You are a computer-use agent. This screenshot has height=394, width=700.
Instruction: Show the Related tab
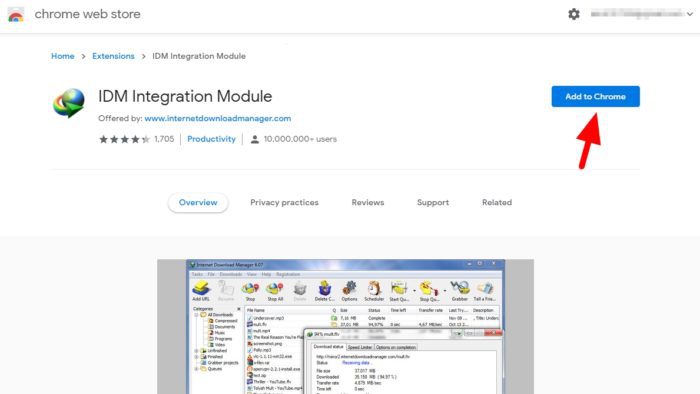(x=497, y=203)
